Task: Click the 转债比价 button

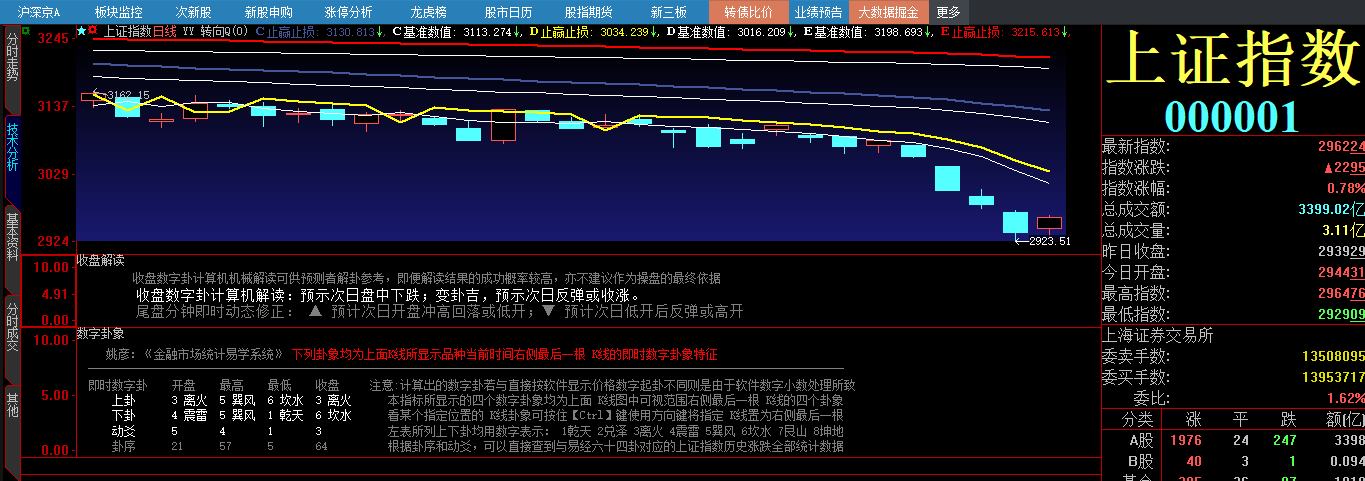Action: [748, 12]
